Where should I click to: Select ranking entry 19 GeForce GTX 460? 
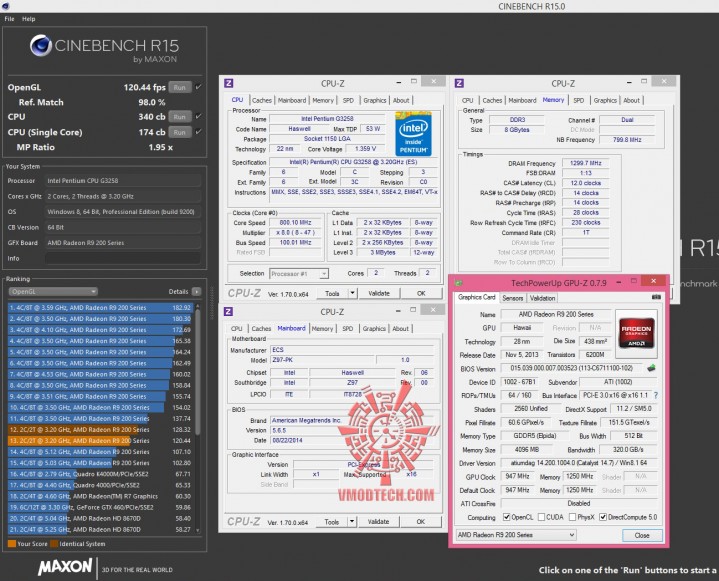pos(100,507)
